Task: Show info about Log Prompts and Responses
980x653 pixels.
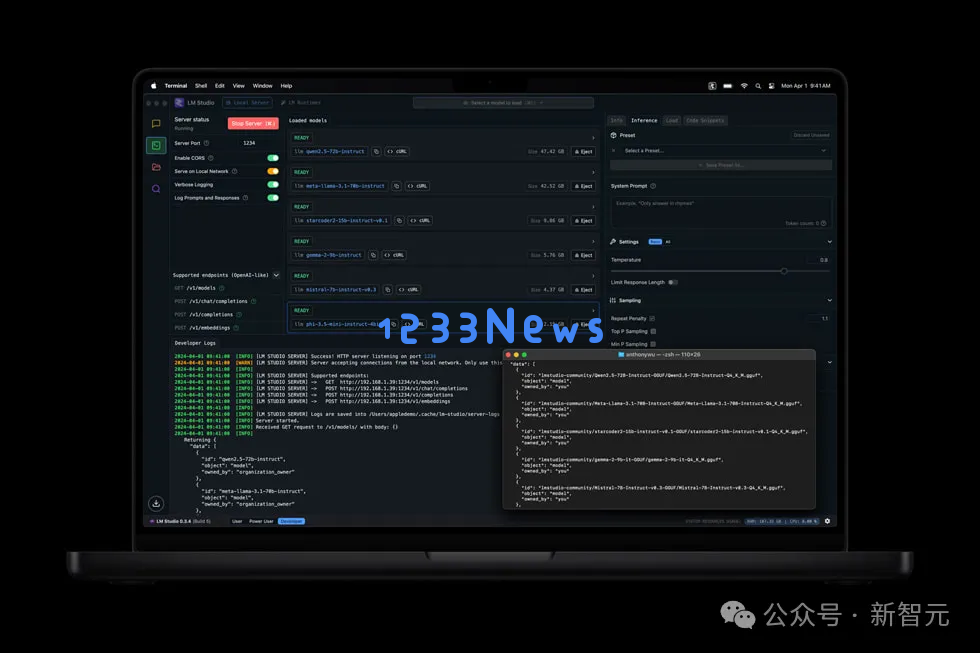Action: tap(245, 198)
